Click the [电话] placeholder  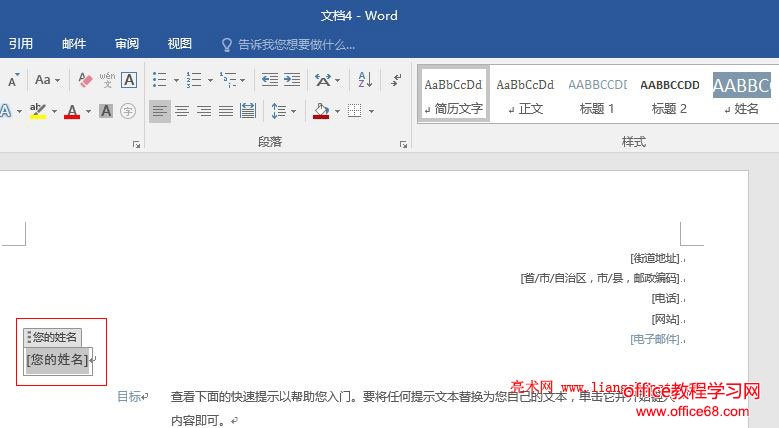click(666, 298)
